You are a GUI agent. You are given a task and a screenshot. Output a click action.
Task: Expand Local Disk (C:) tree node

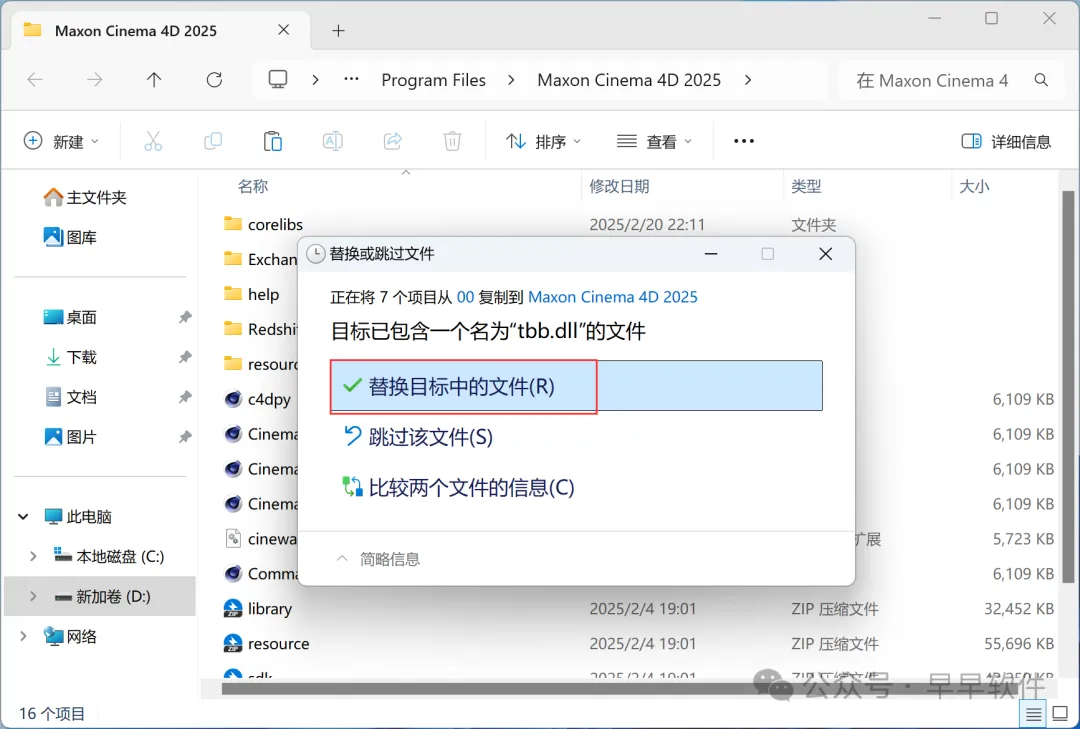(32, 556)
